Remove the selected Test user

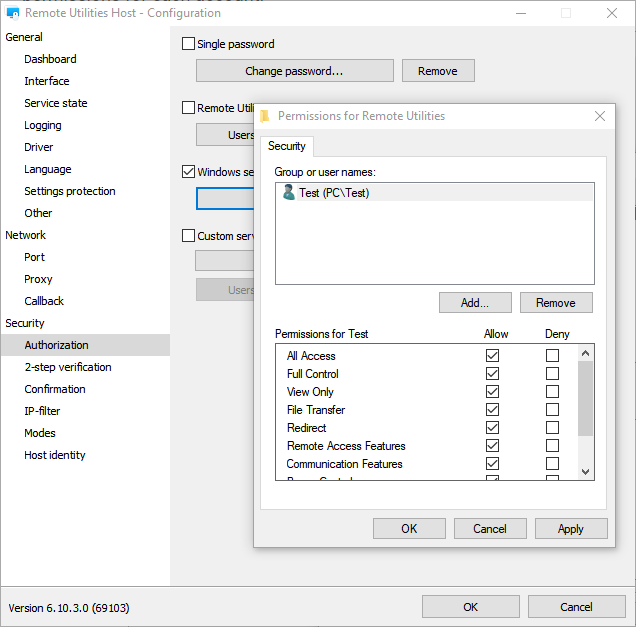pyautogui.click(x=556, y=303)
